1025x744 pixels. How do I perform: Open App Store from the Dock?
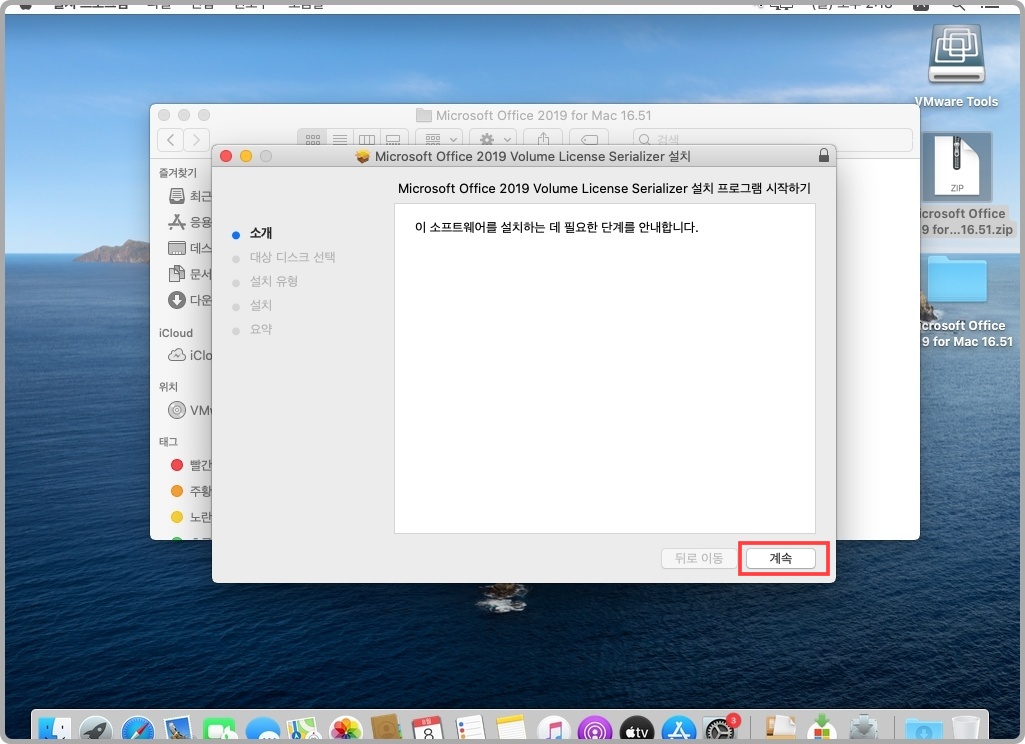678,729
